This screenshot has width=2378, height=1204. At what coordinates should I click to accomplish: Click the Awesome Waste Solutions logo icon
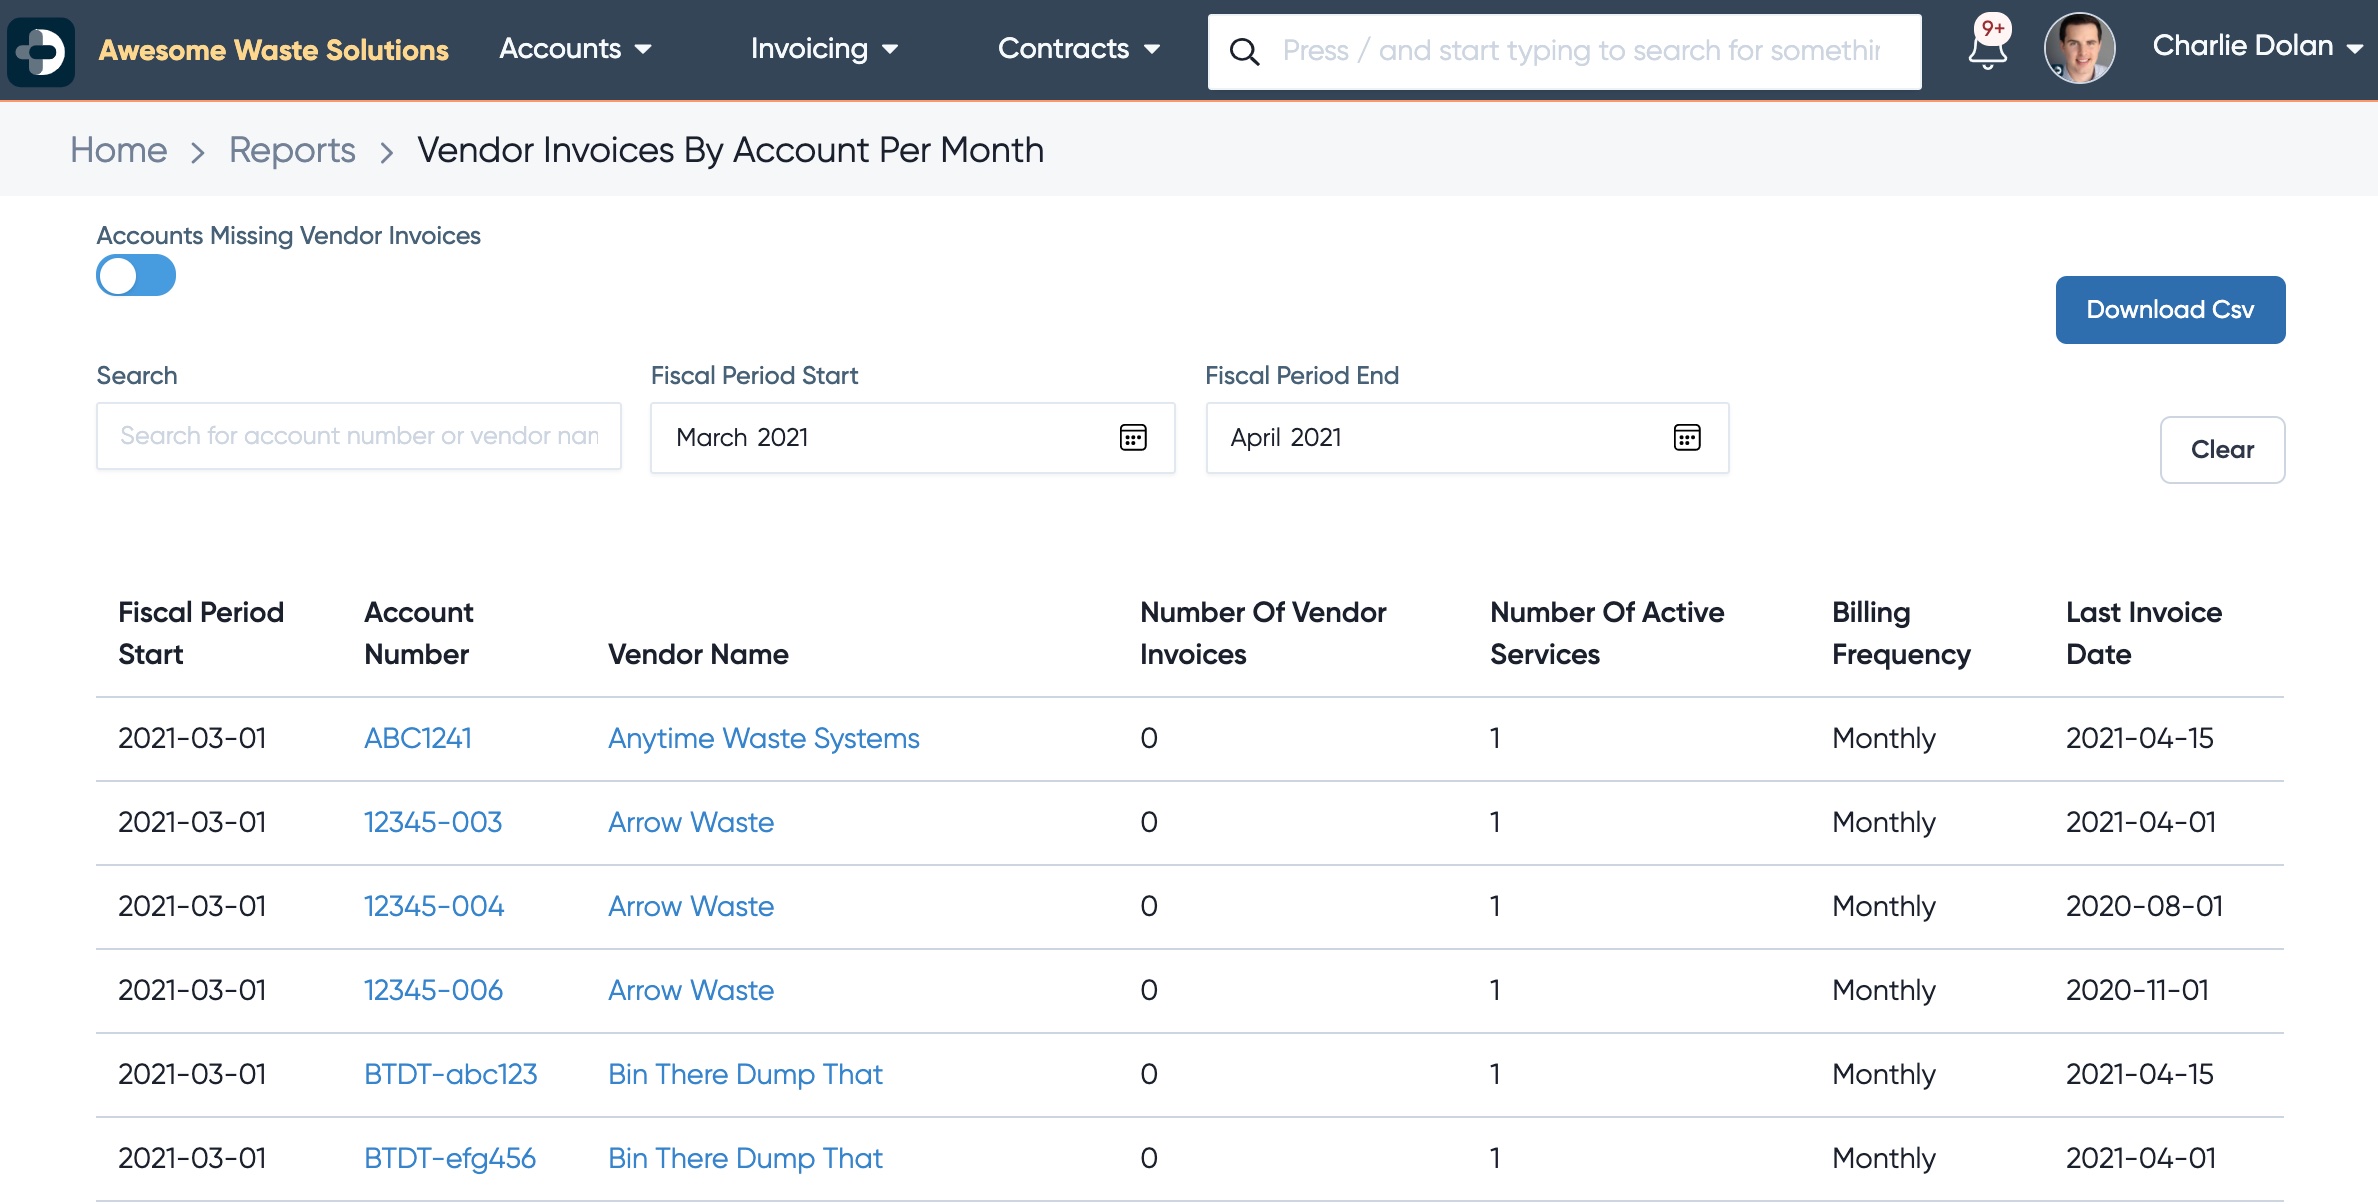pos(41,50)
